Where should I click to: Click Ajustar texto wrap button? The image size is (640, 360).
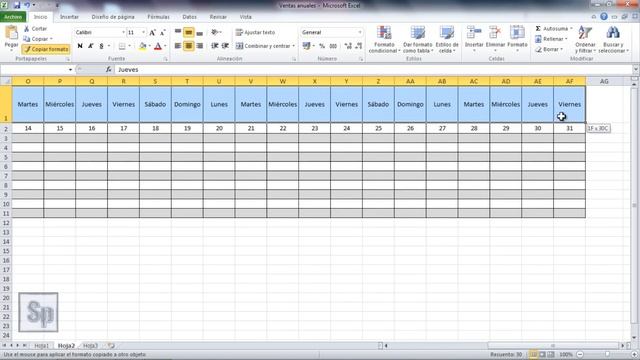(256, 32)
